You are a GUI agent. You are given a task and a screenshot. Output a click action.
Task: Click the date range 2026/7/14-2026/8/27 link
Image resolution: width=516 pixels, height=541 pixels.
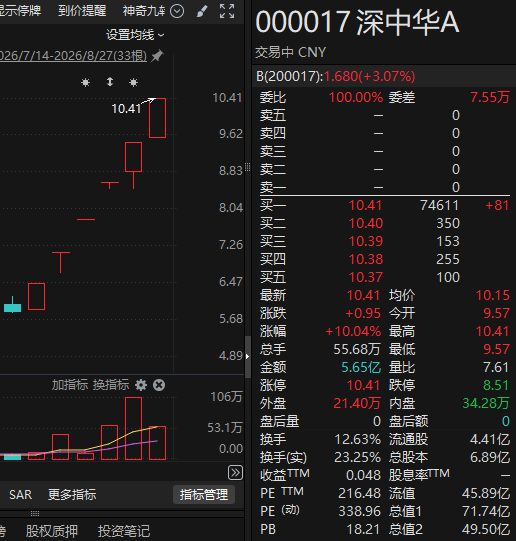click(73, 56)
